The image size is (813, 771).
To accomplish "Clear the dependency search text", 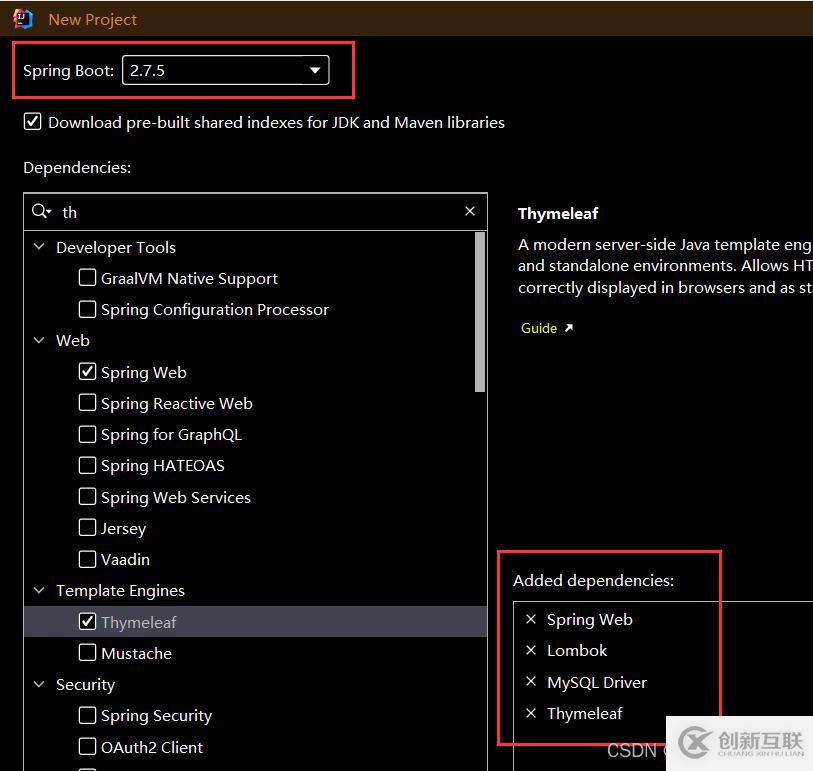I will pos(470,211).
